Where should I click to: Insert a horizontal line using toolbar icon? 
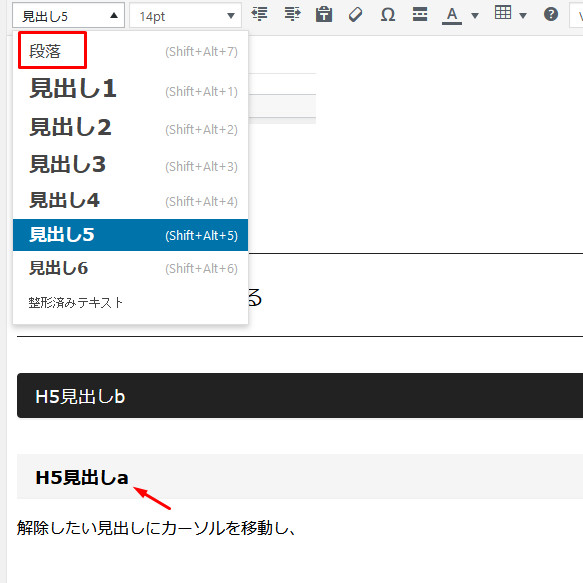tap(420, 15)
